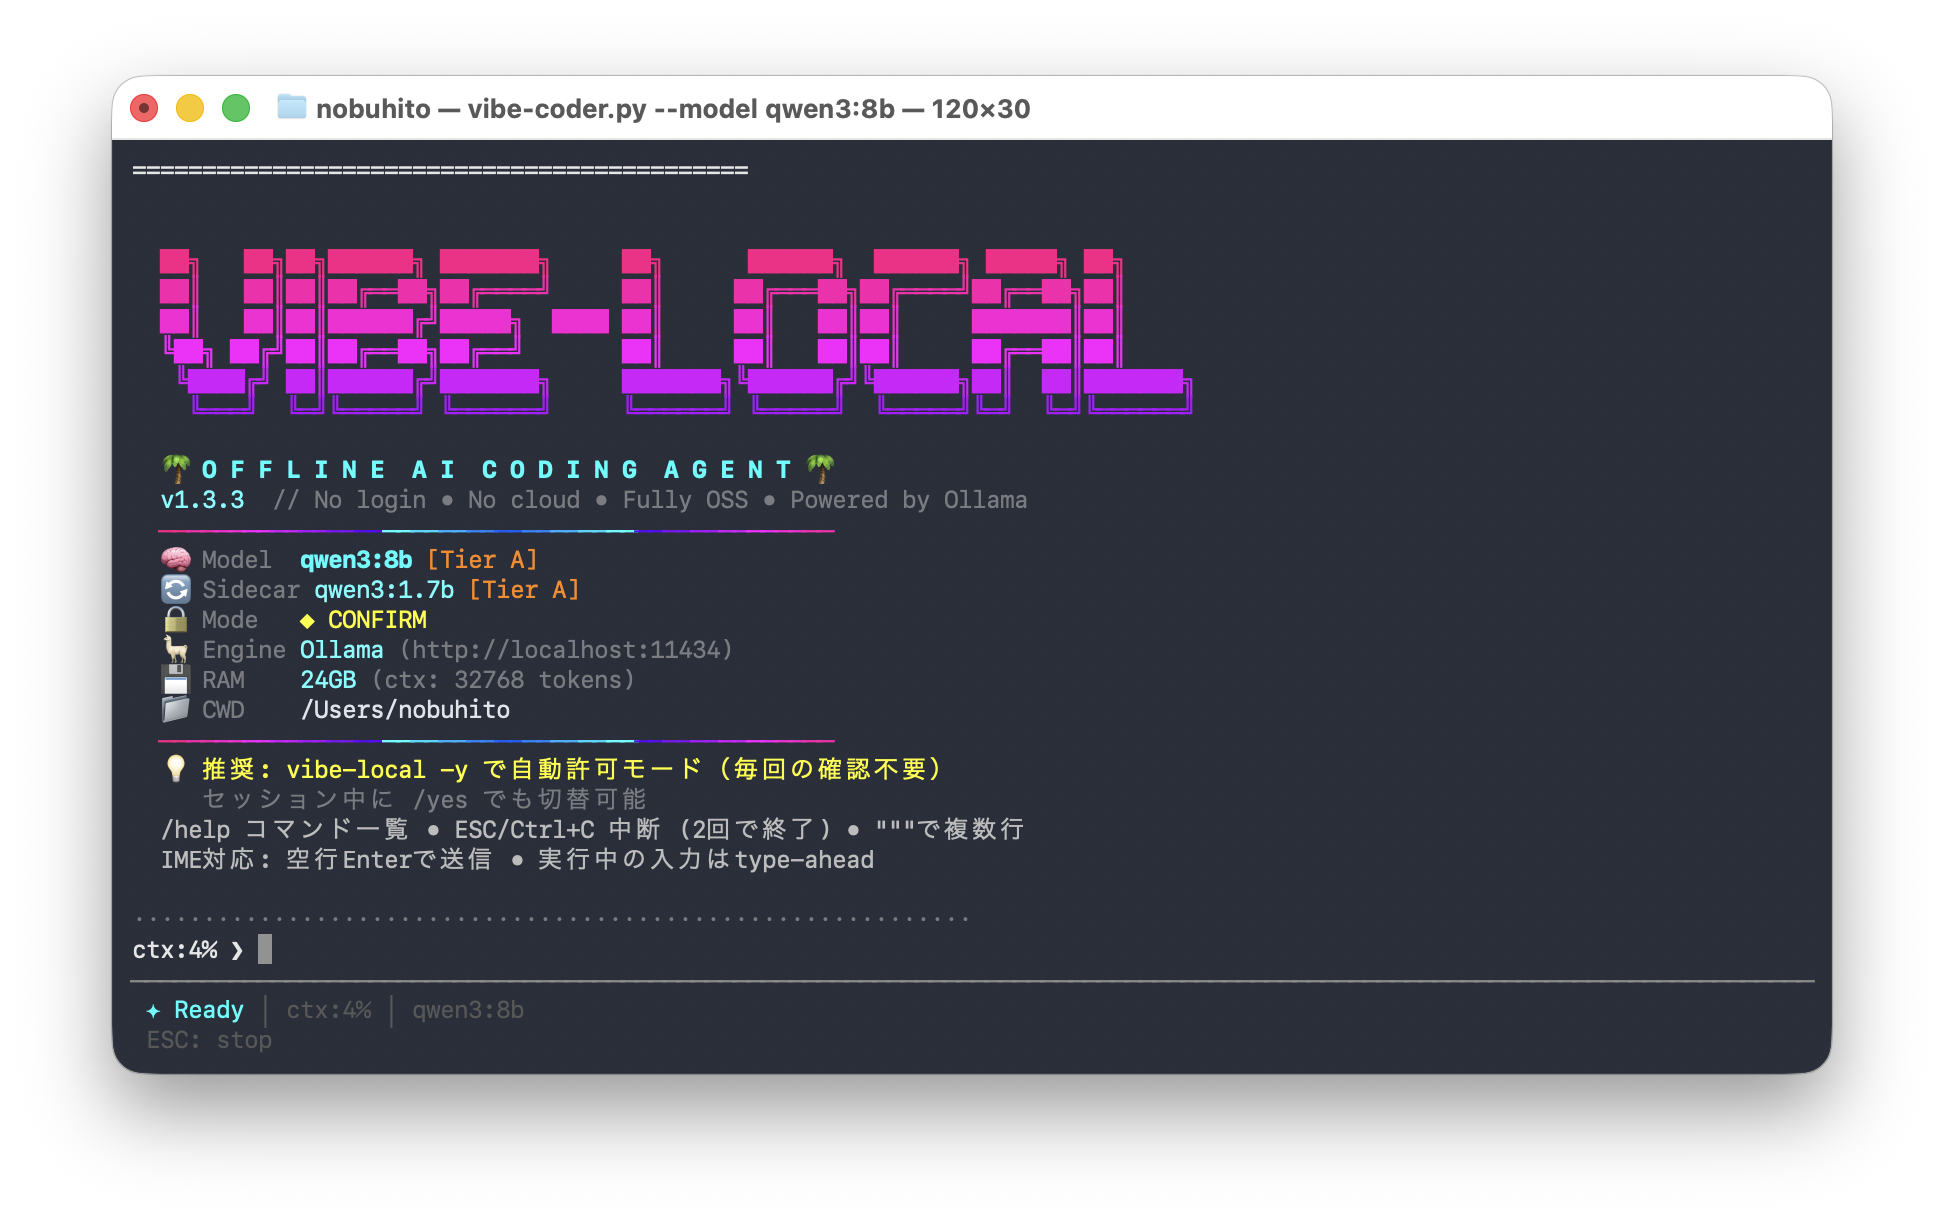Click the prompt input cursor
This screenshot has height=1222, width=1944.
click(265, 949)
